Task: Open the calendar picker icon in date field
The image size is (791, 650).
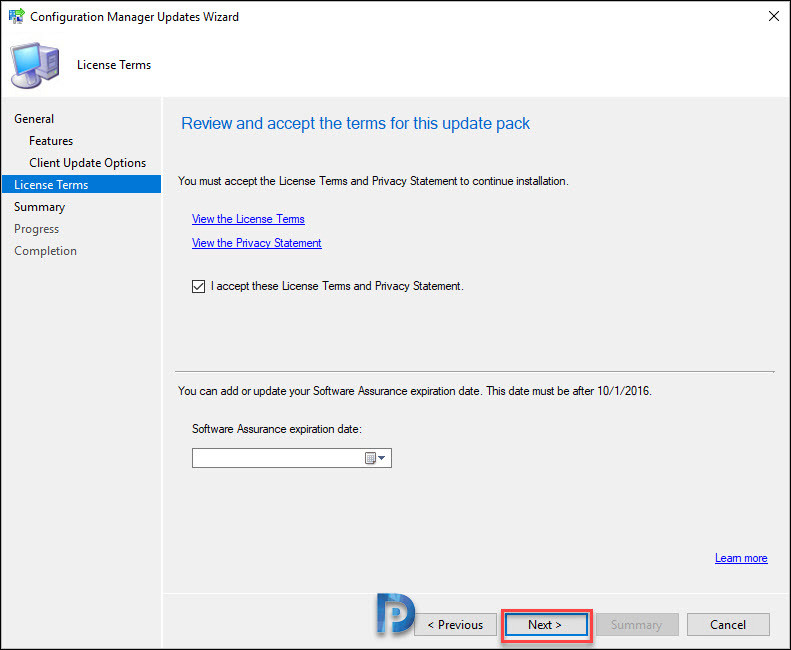Action: pos(375,458)
